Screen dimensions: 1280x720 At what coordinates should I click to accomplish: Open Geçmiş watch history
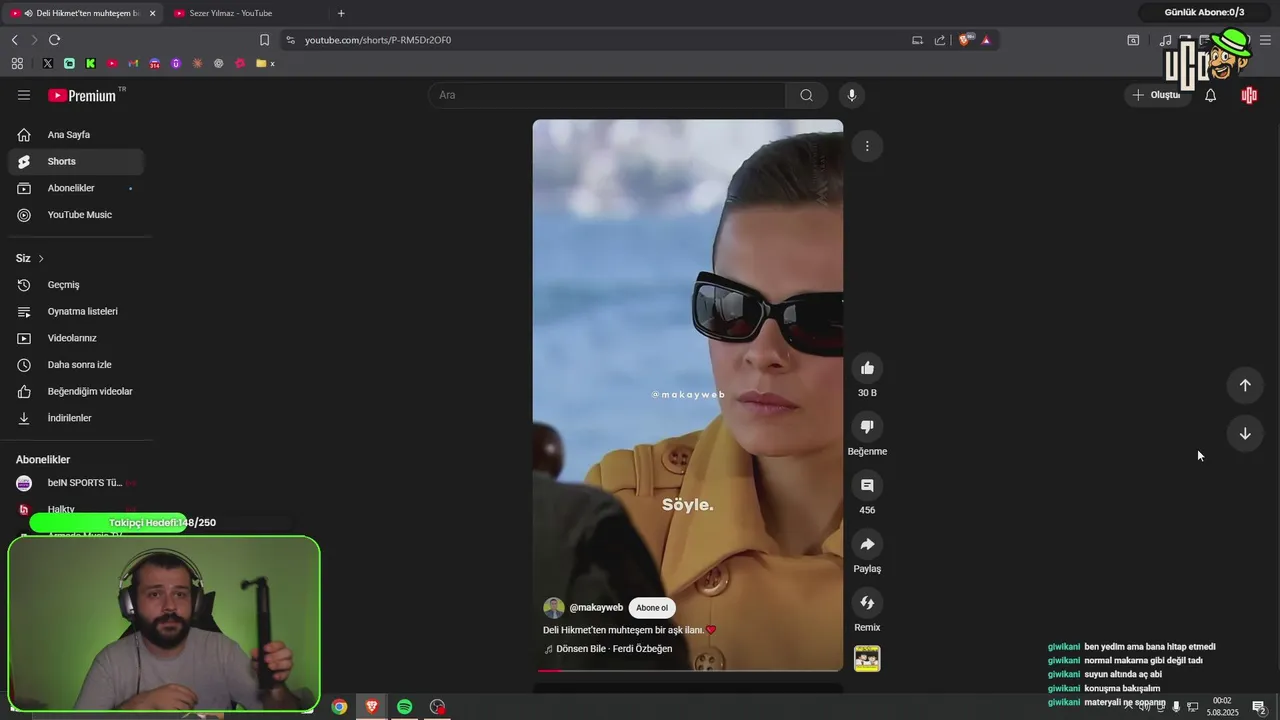[76, 285]
